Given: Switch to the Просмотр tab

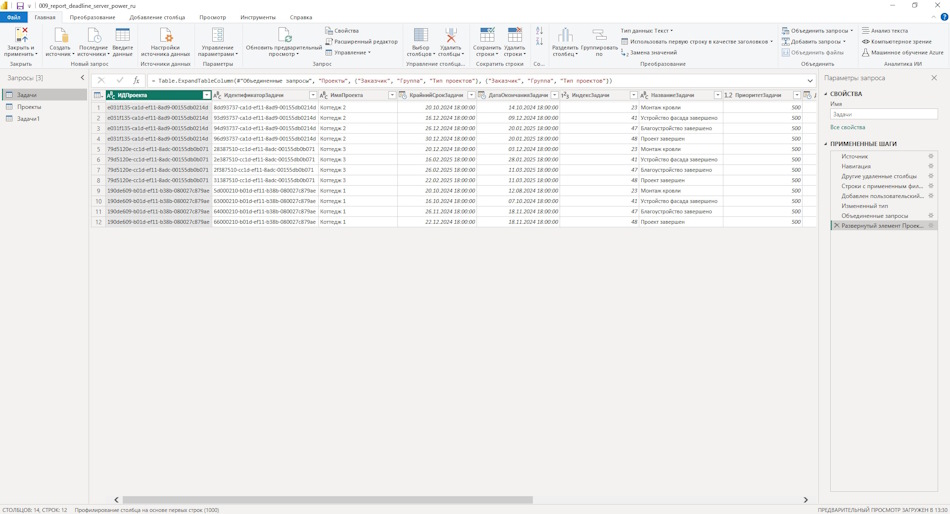Looking at the screenshot, I should click(x=213, y=18).
